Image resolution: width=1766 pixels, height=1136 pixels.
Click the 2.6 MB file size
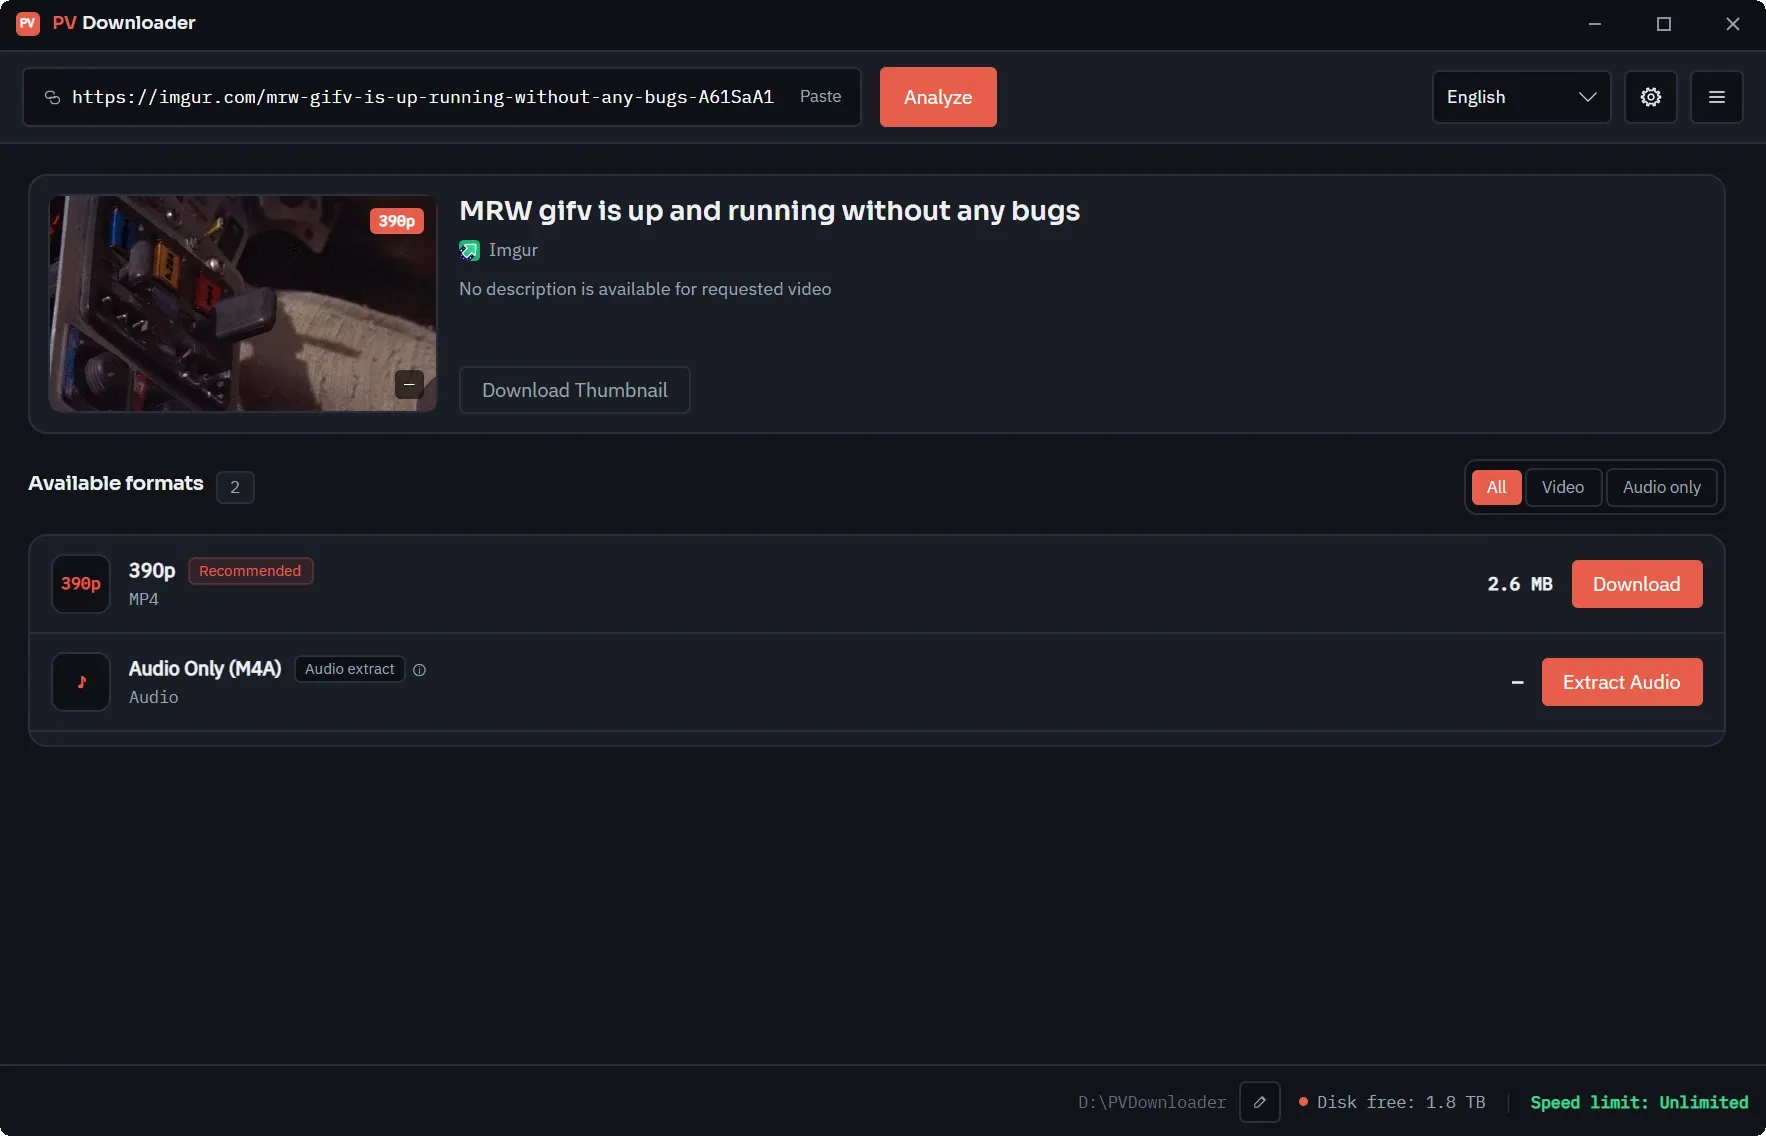(1520, 584)
